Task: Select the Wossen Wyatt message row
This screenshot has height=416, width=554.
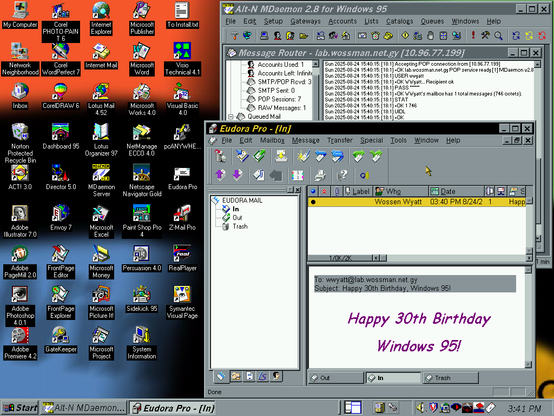Action: tap(417, 202)
